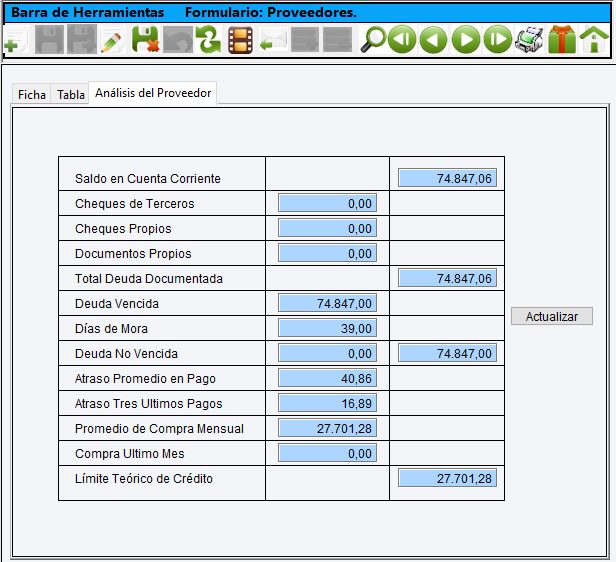Click the Límite Teórico de Crédito value field
Viewport: 616px width, 562px height.
pos(447,478)
